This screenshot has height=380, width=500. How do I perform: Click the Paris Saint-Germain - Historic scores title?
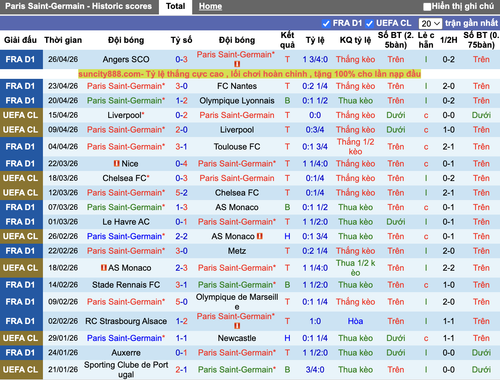[x=78, y=6]
